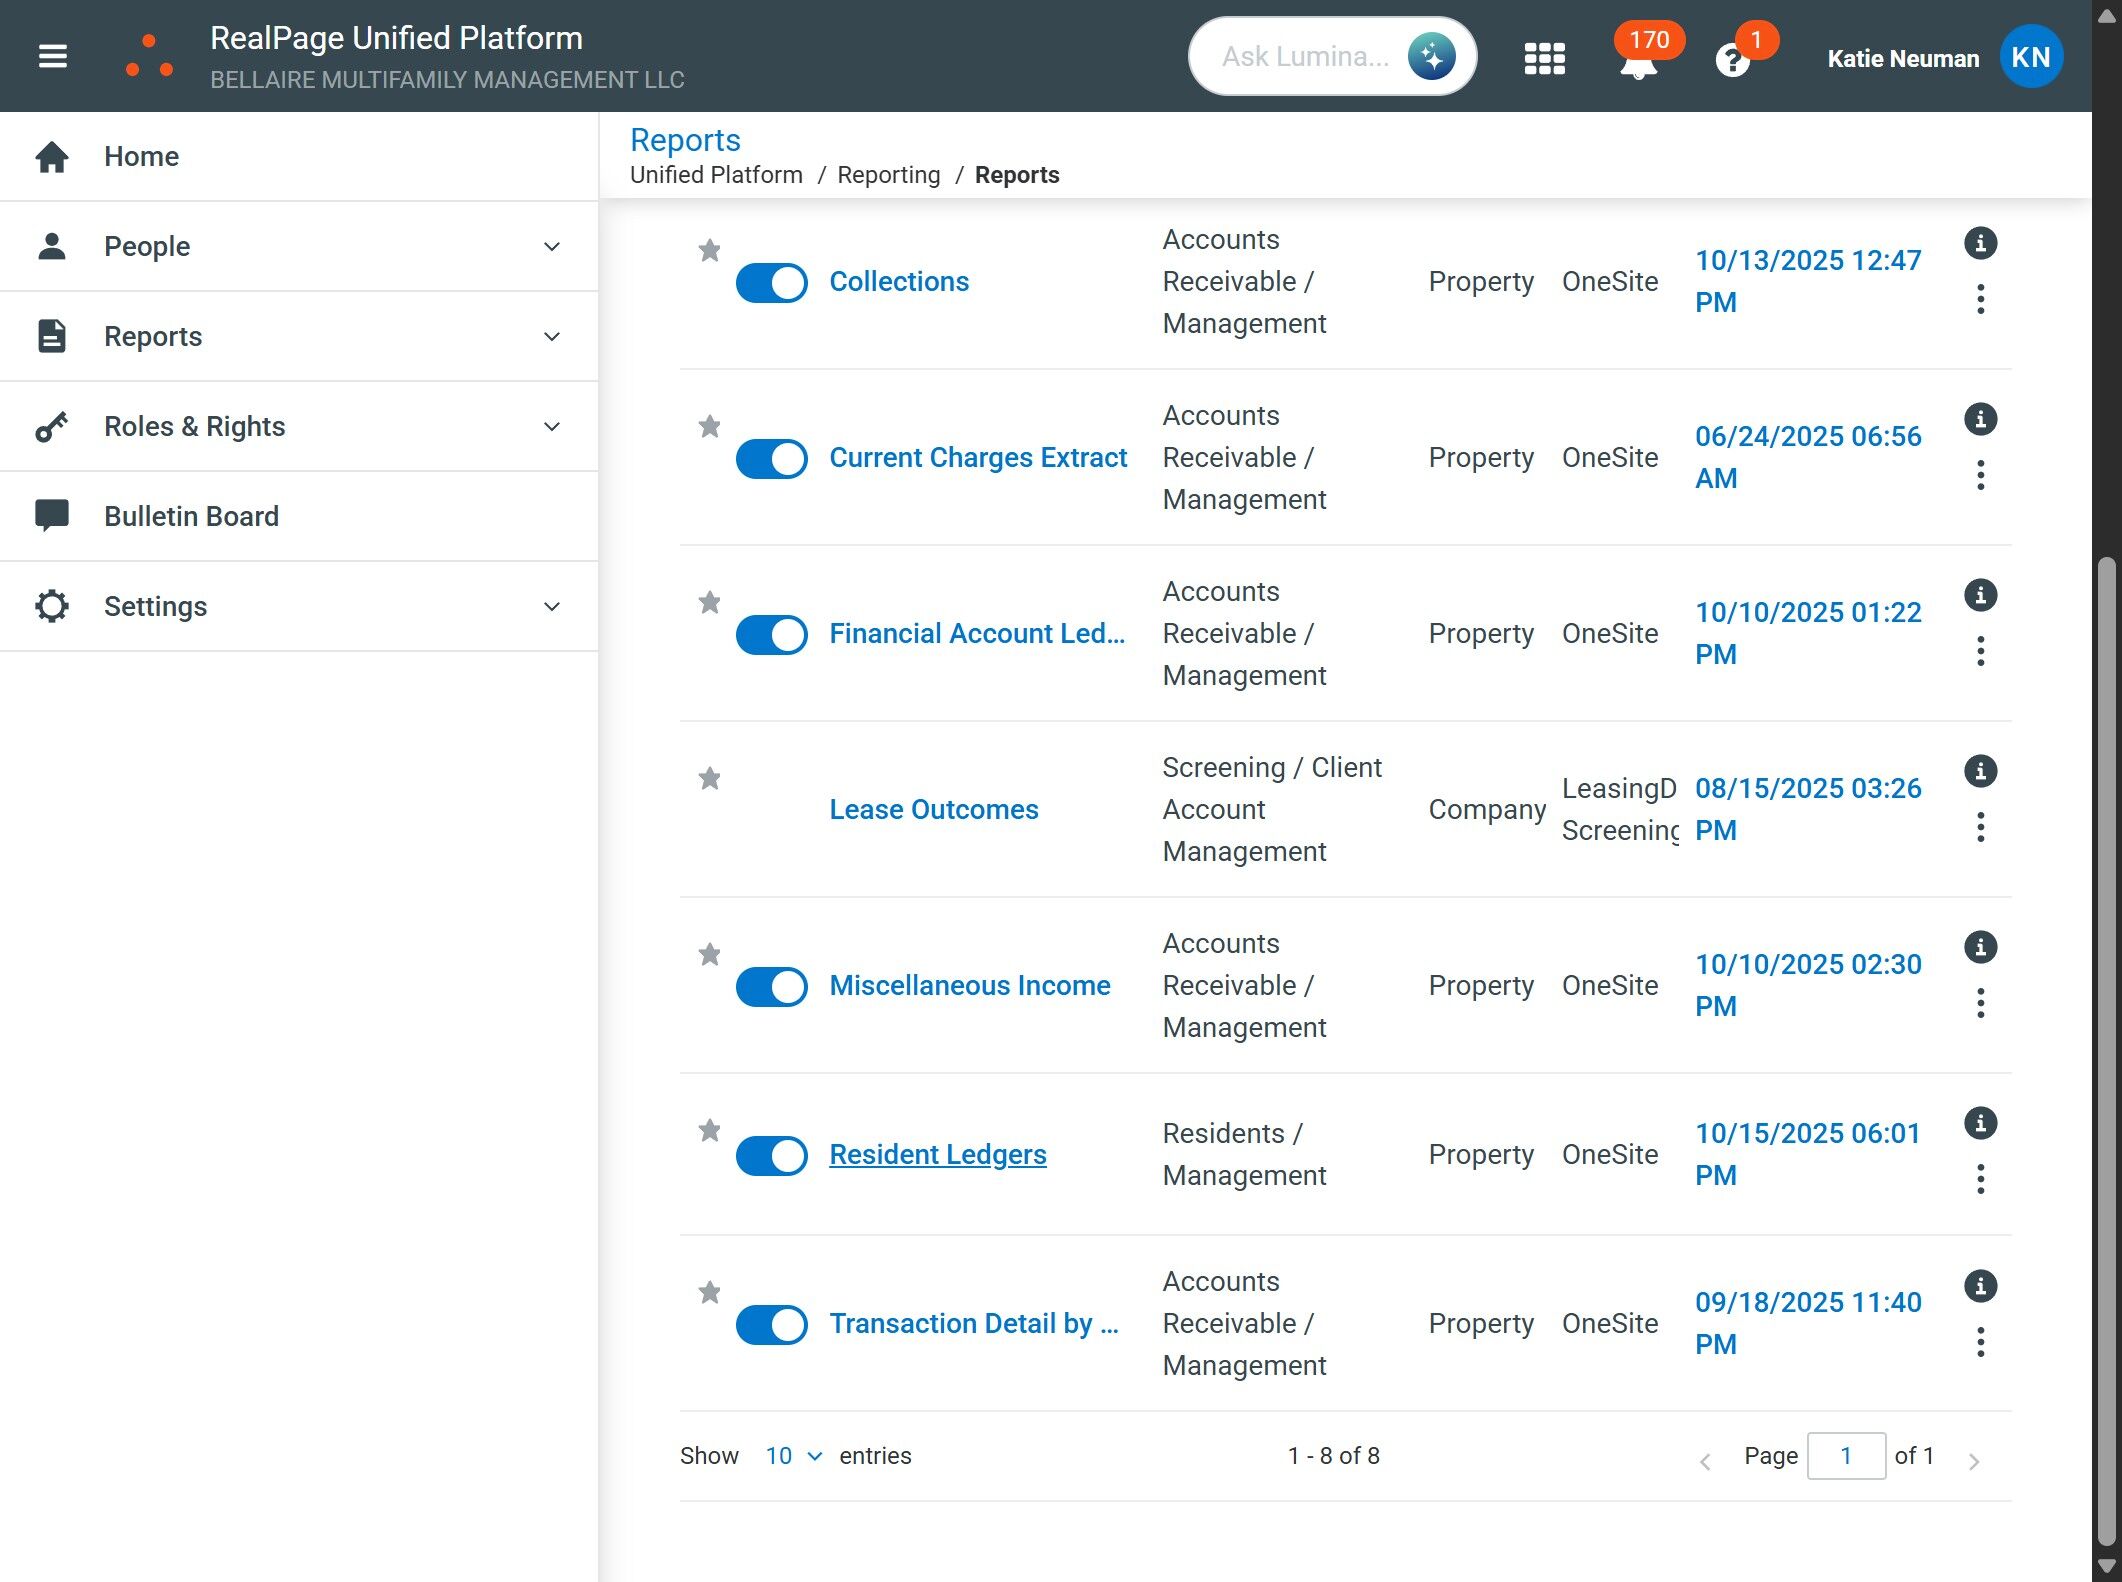Disable the Collections report toggle
2122x1582 pixels.
tap(771, 283)
